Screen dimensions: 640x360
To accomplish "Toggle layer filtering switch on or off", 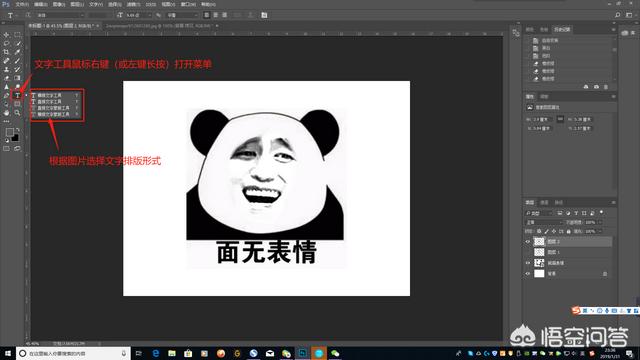I will click(x=602, y=213).
